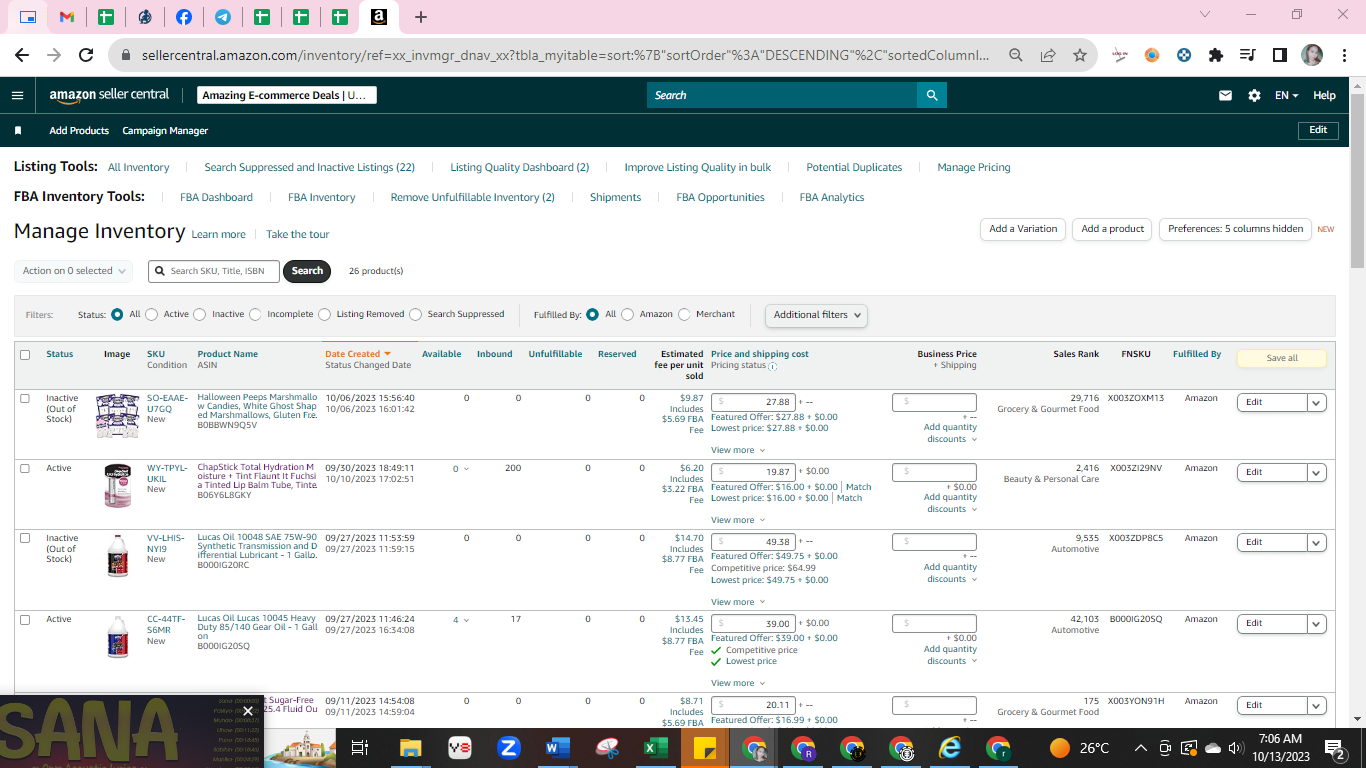
Task: Check the Lucas Oil 10048 row checkbox
Action: (25, 538)
